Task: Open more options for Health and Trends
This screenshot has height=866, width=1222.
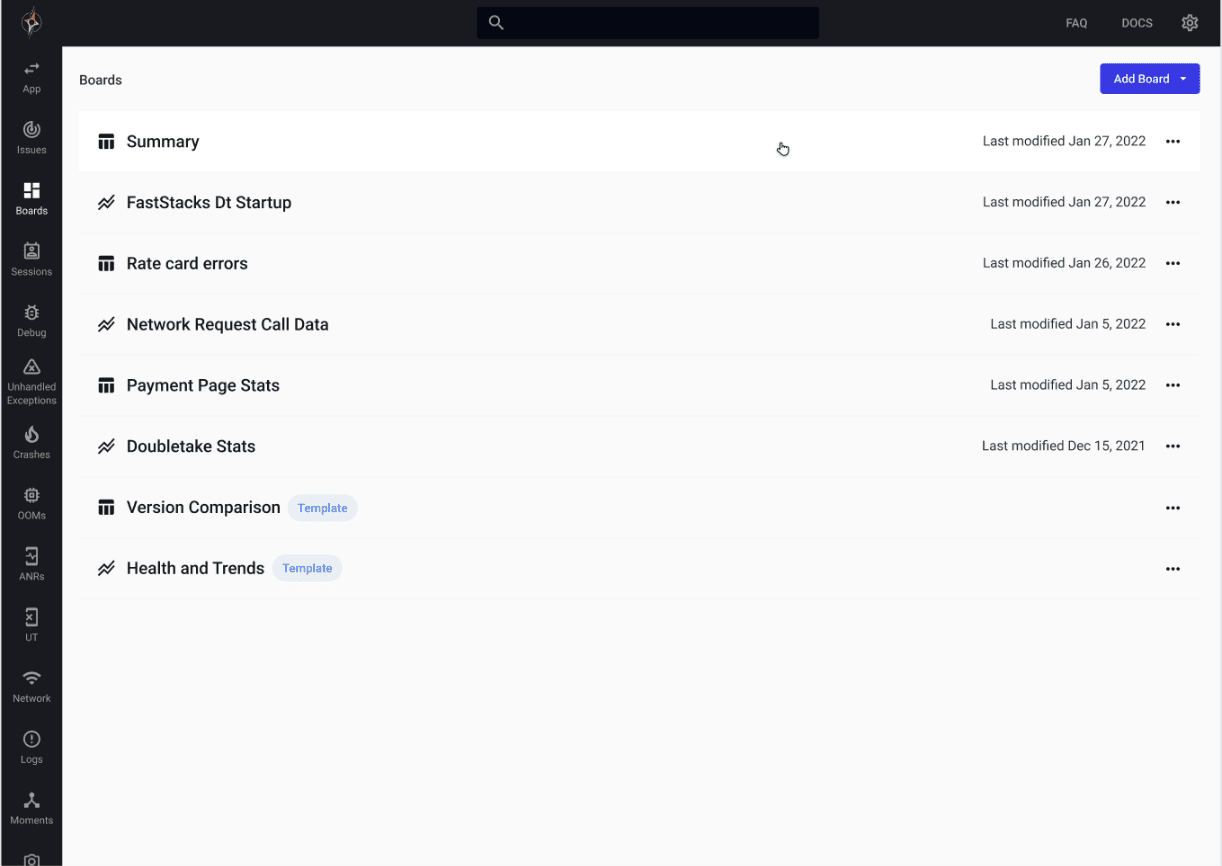Action: (1173, 569)
